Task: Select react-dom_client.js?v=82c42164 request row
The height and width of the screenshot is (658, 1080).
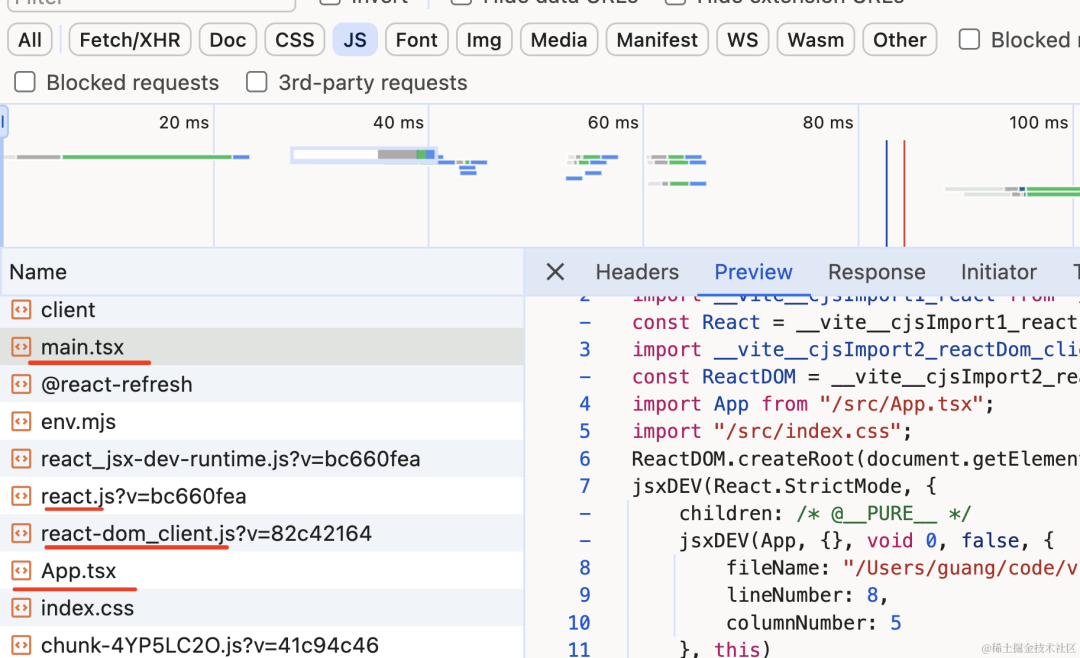Action: click(262, 533)
